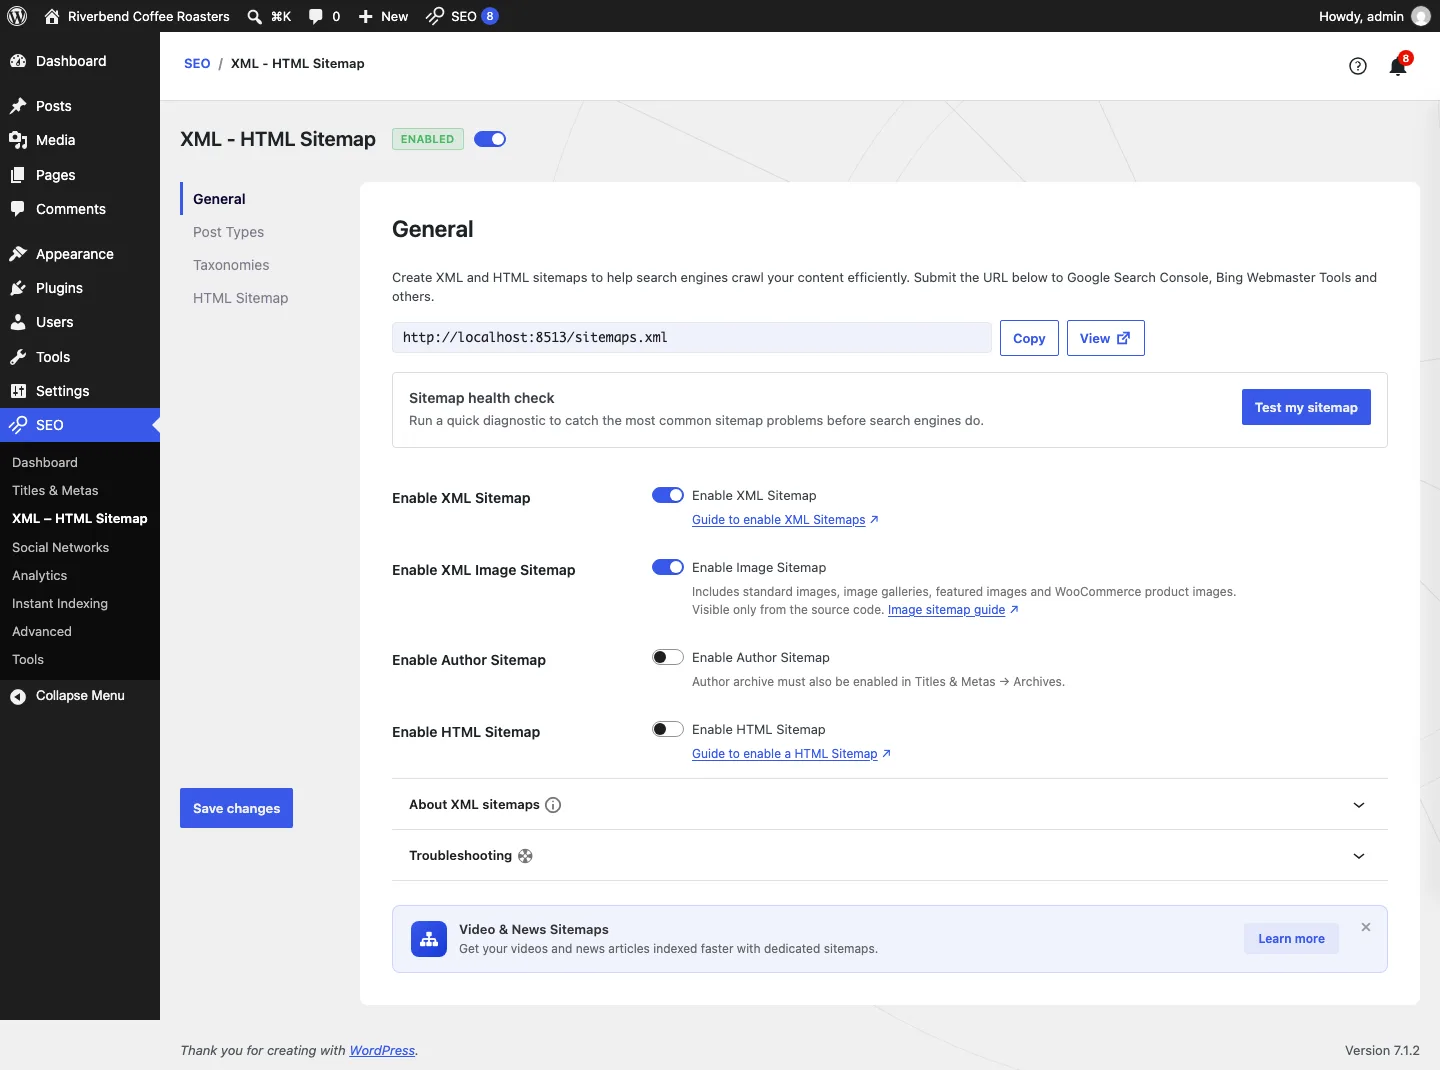
Task: Open Guide to enable a HTML Sitemap link
Action: (x=791, y=754)
